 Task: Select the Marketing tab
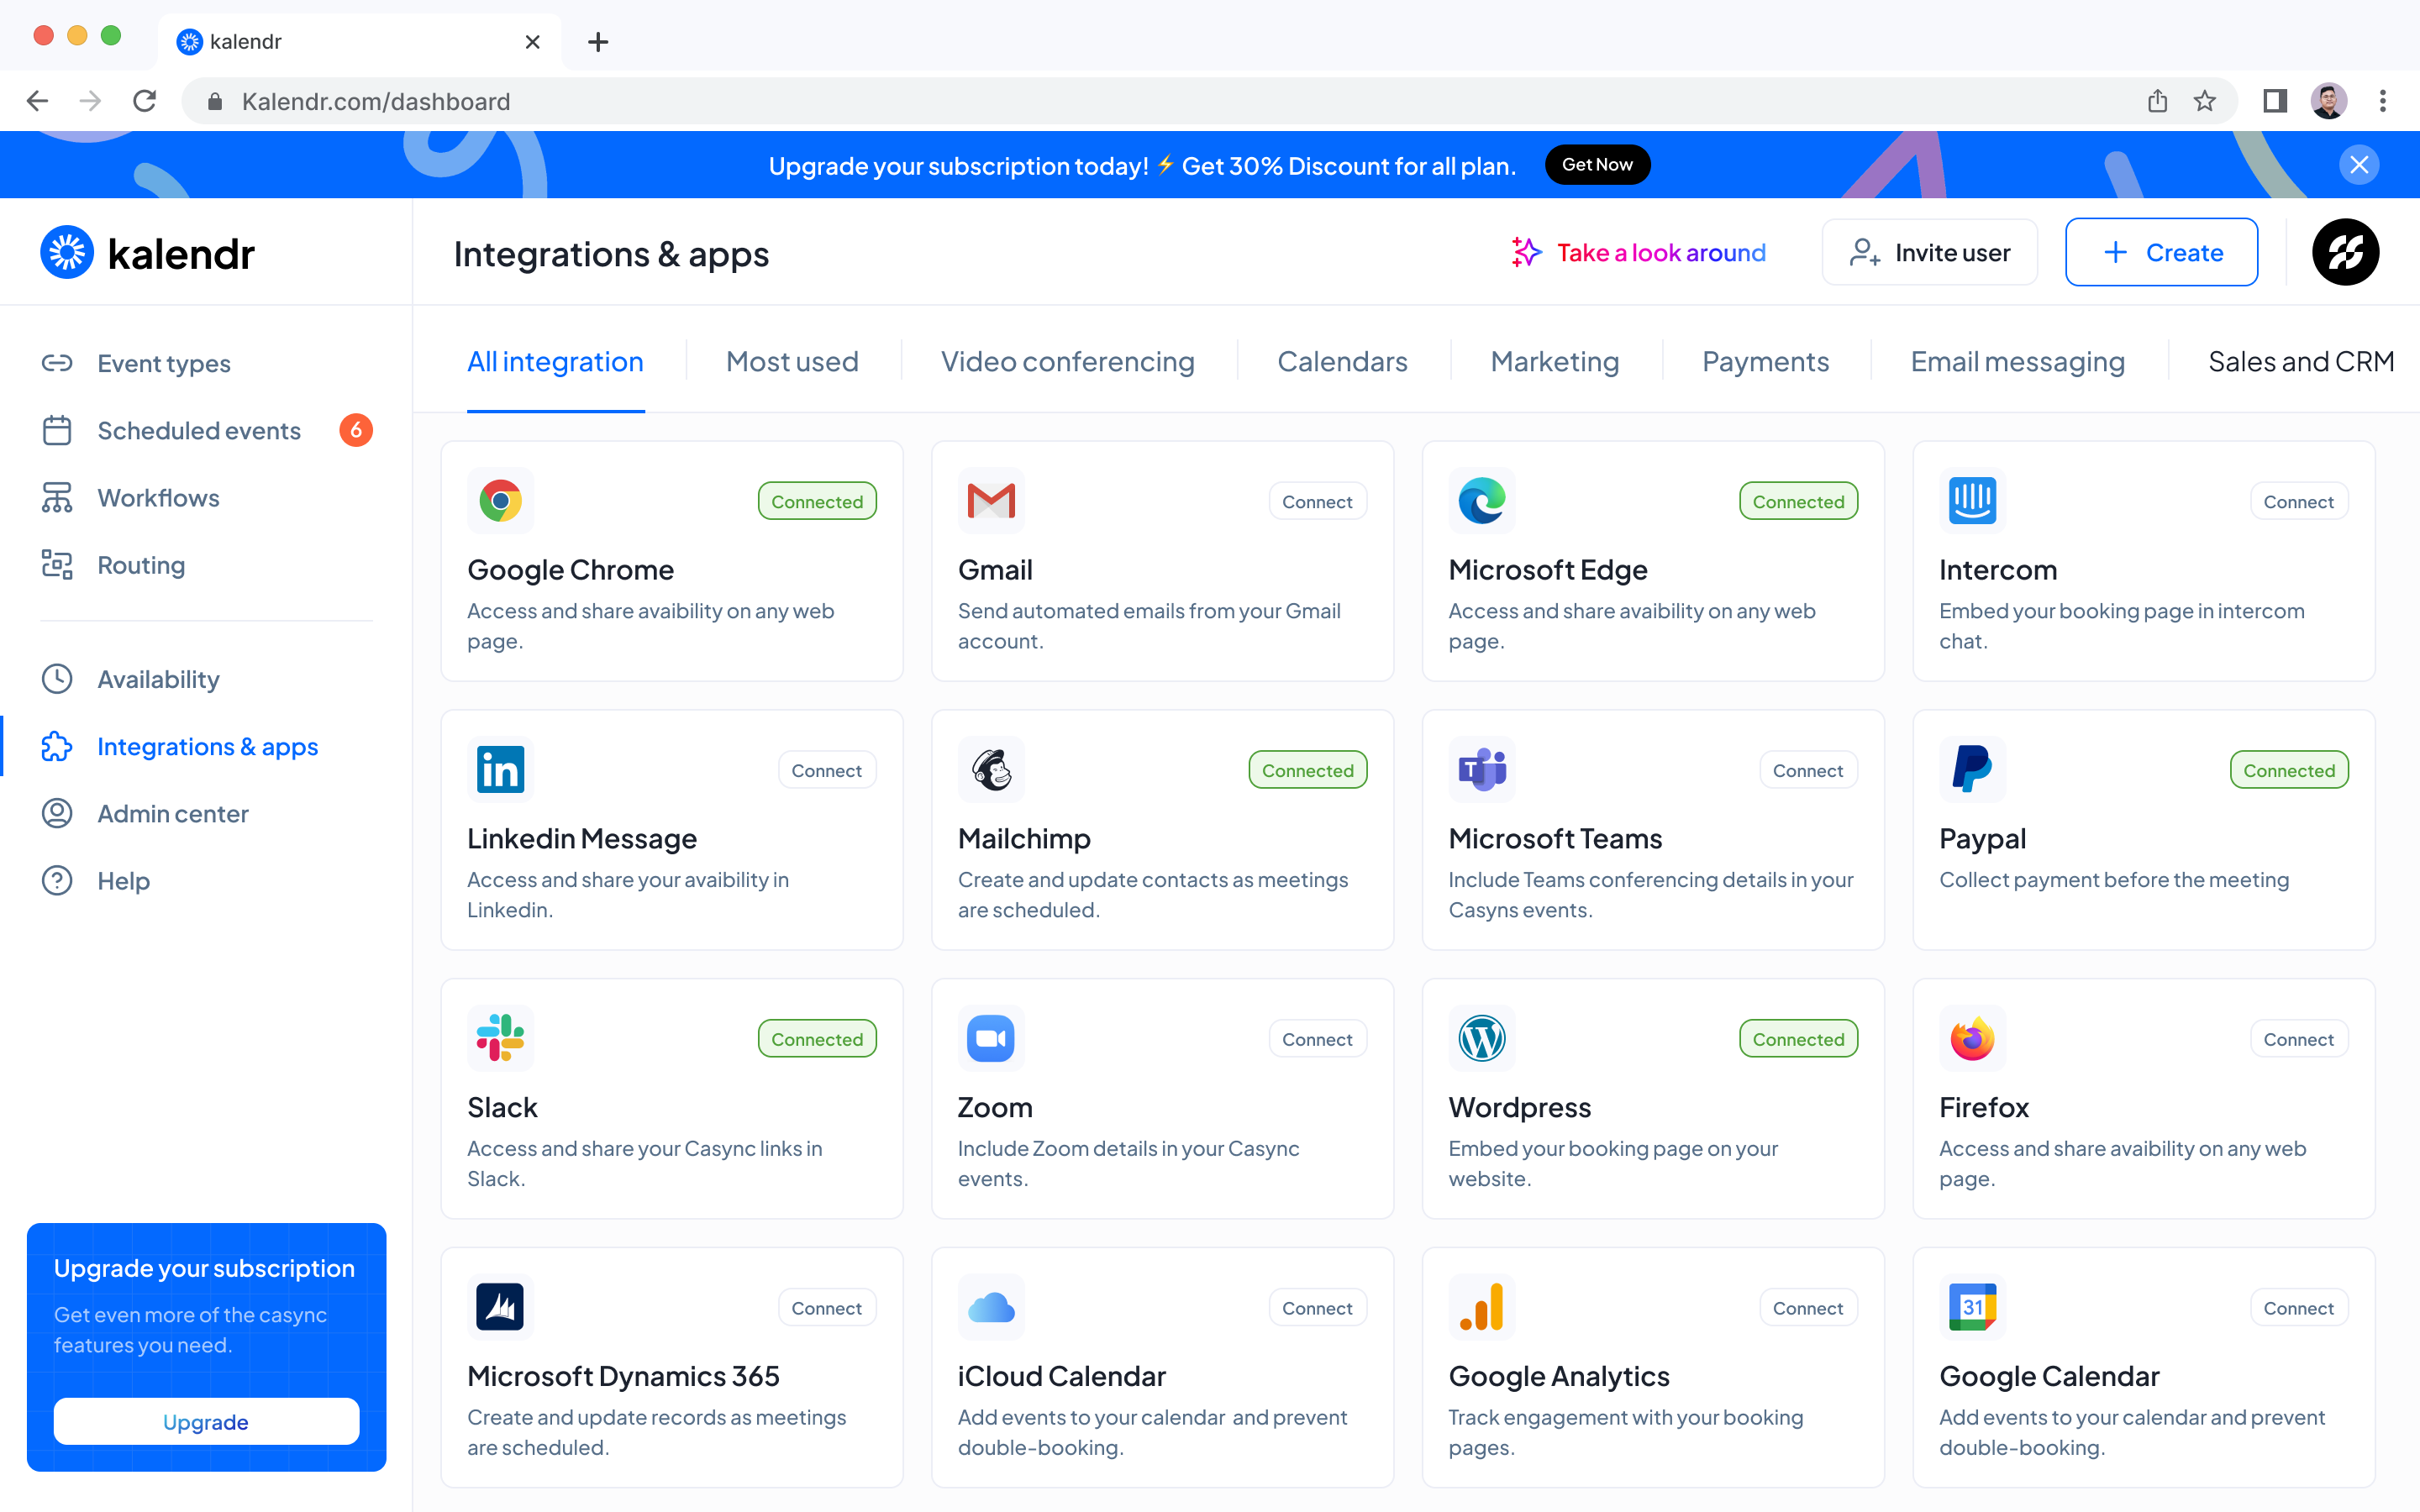point(1554,361)
